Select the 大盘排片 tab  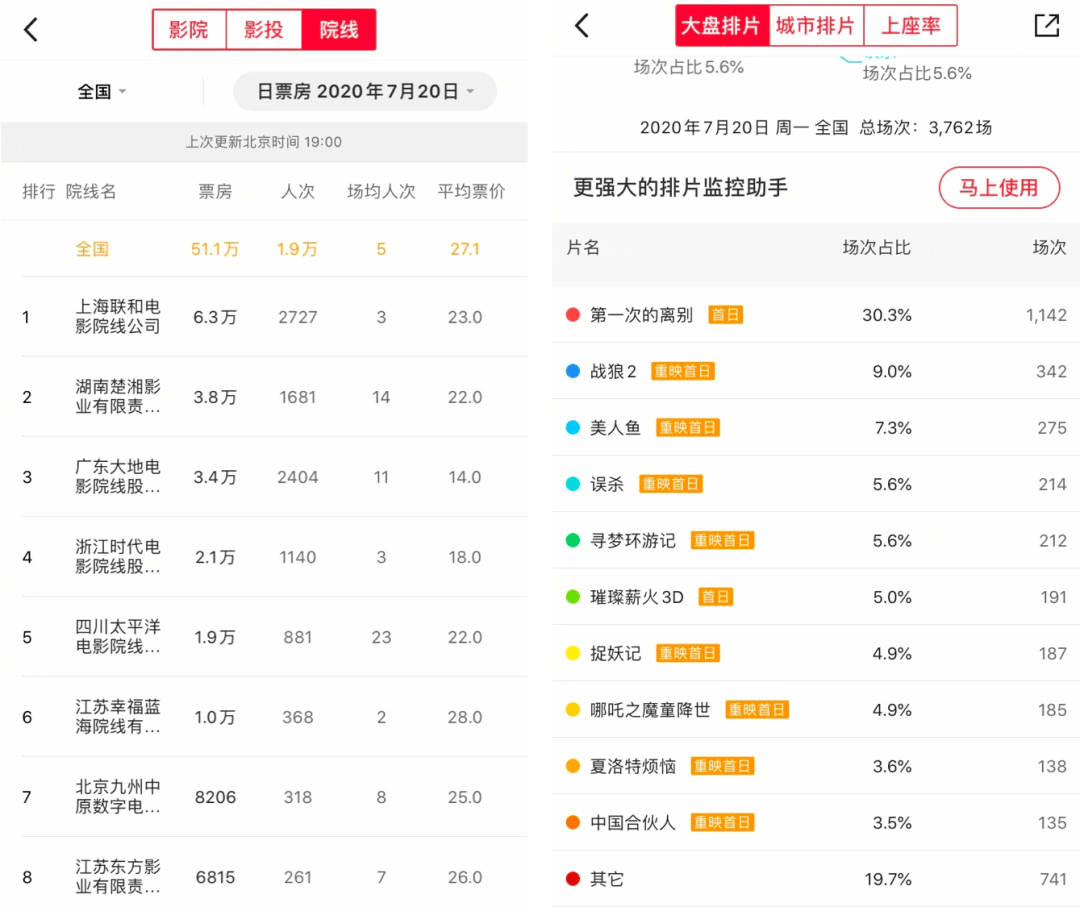pos(722,25)
